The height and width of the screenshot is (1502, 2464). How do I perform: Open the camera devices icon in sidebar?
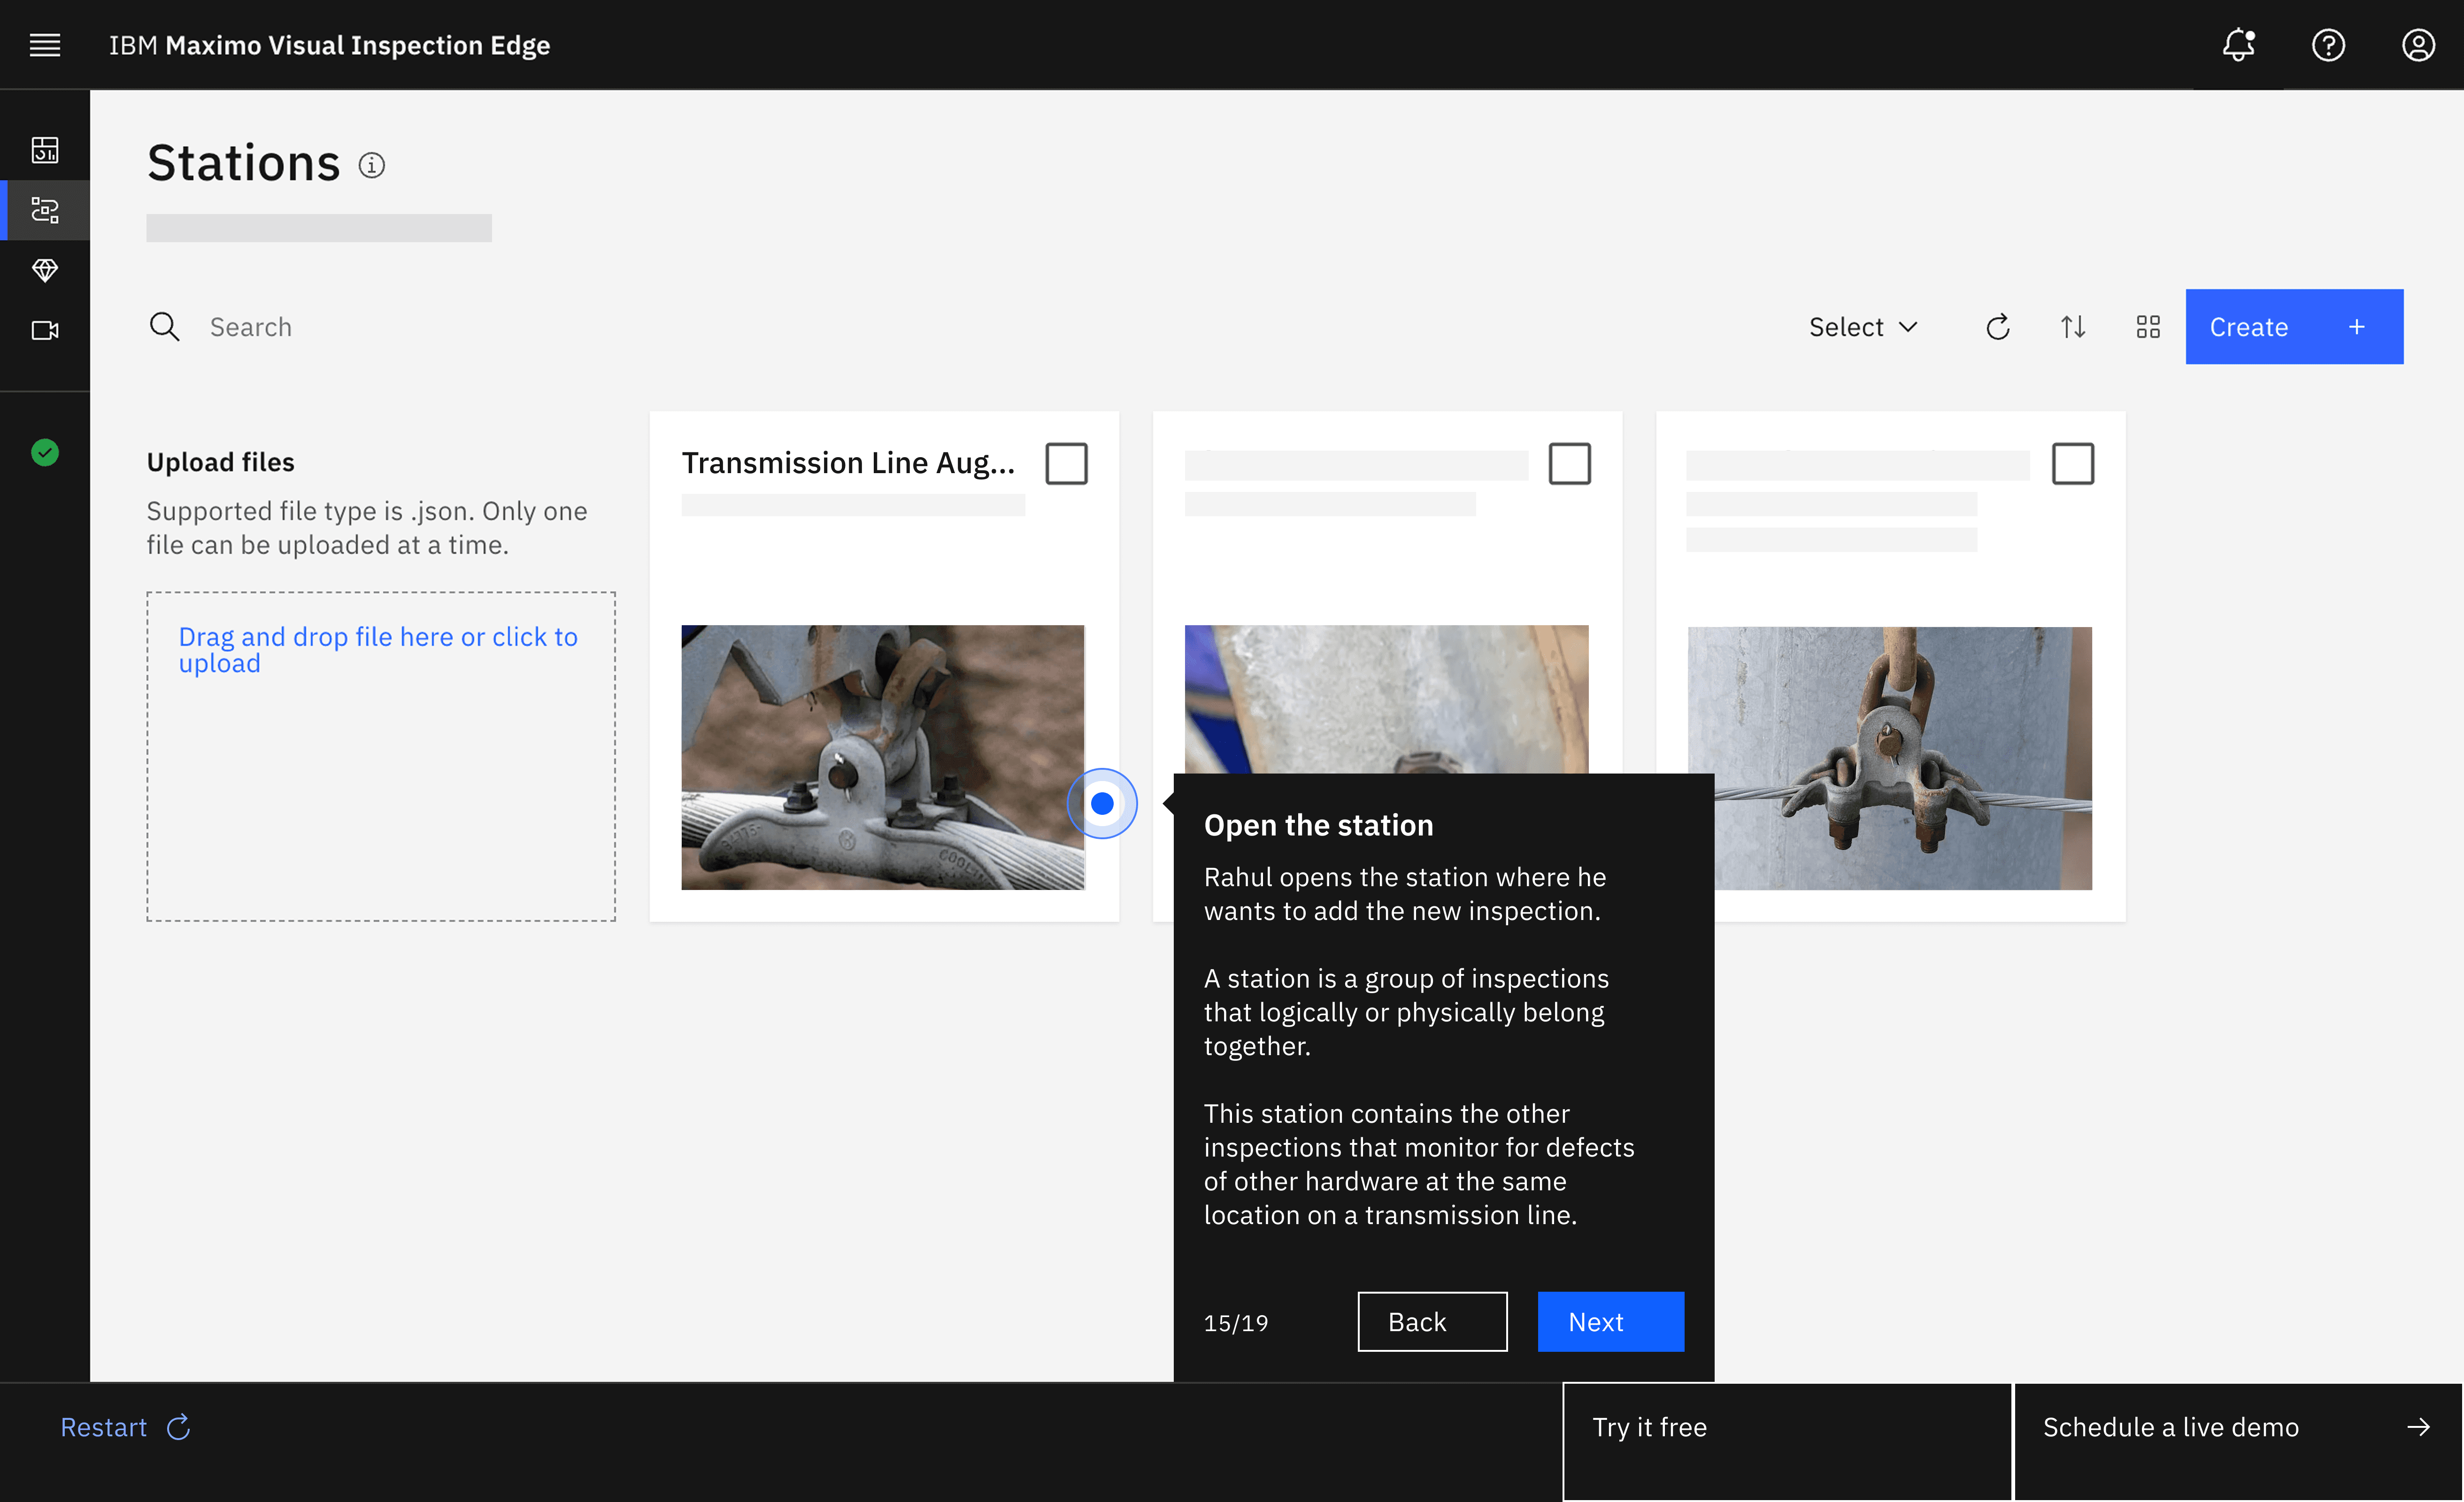(45, 330)
